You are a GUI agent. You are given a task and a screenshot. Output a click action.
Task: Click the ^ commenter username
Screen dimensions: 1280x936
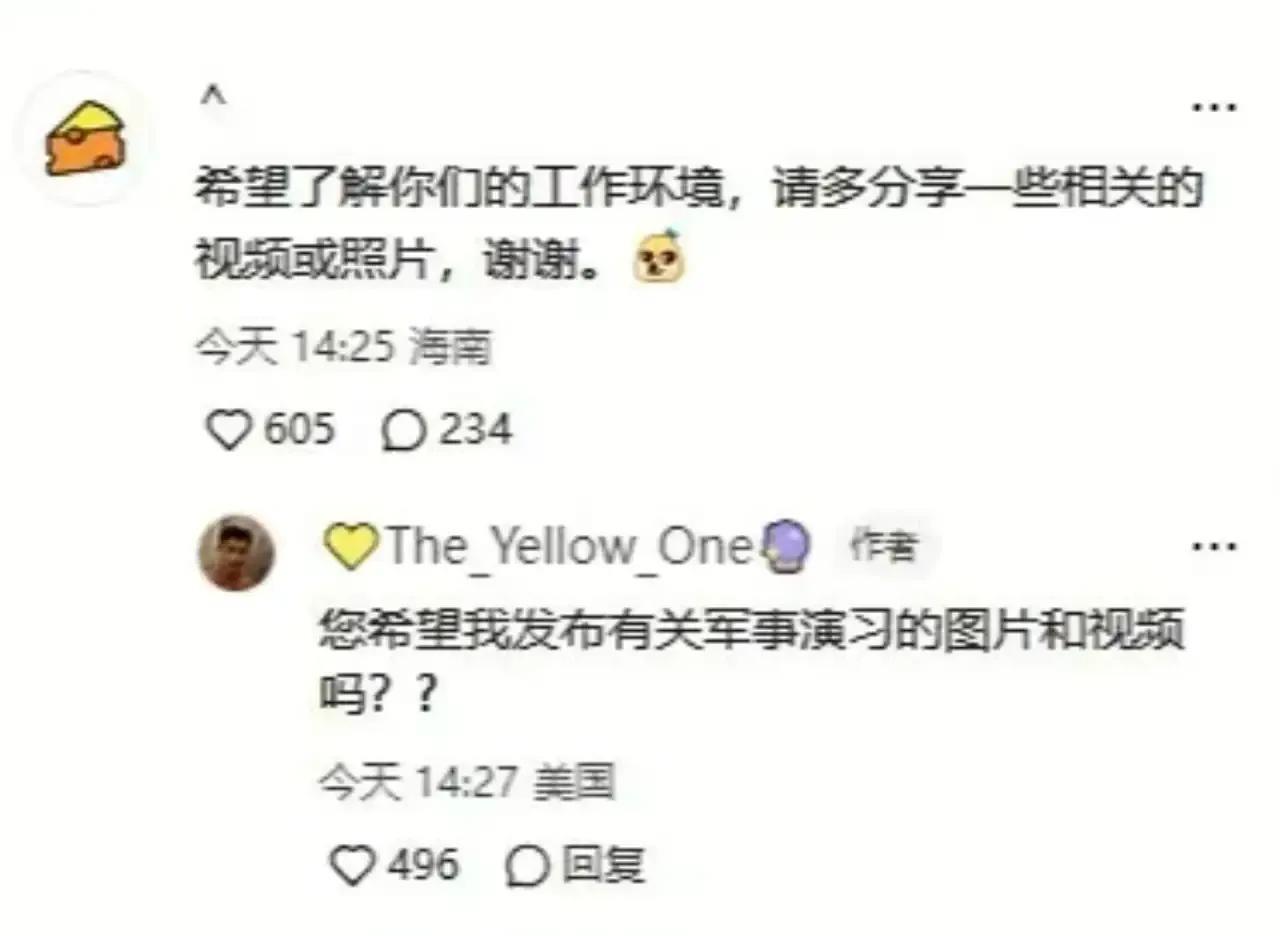(x=214, y=98)
